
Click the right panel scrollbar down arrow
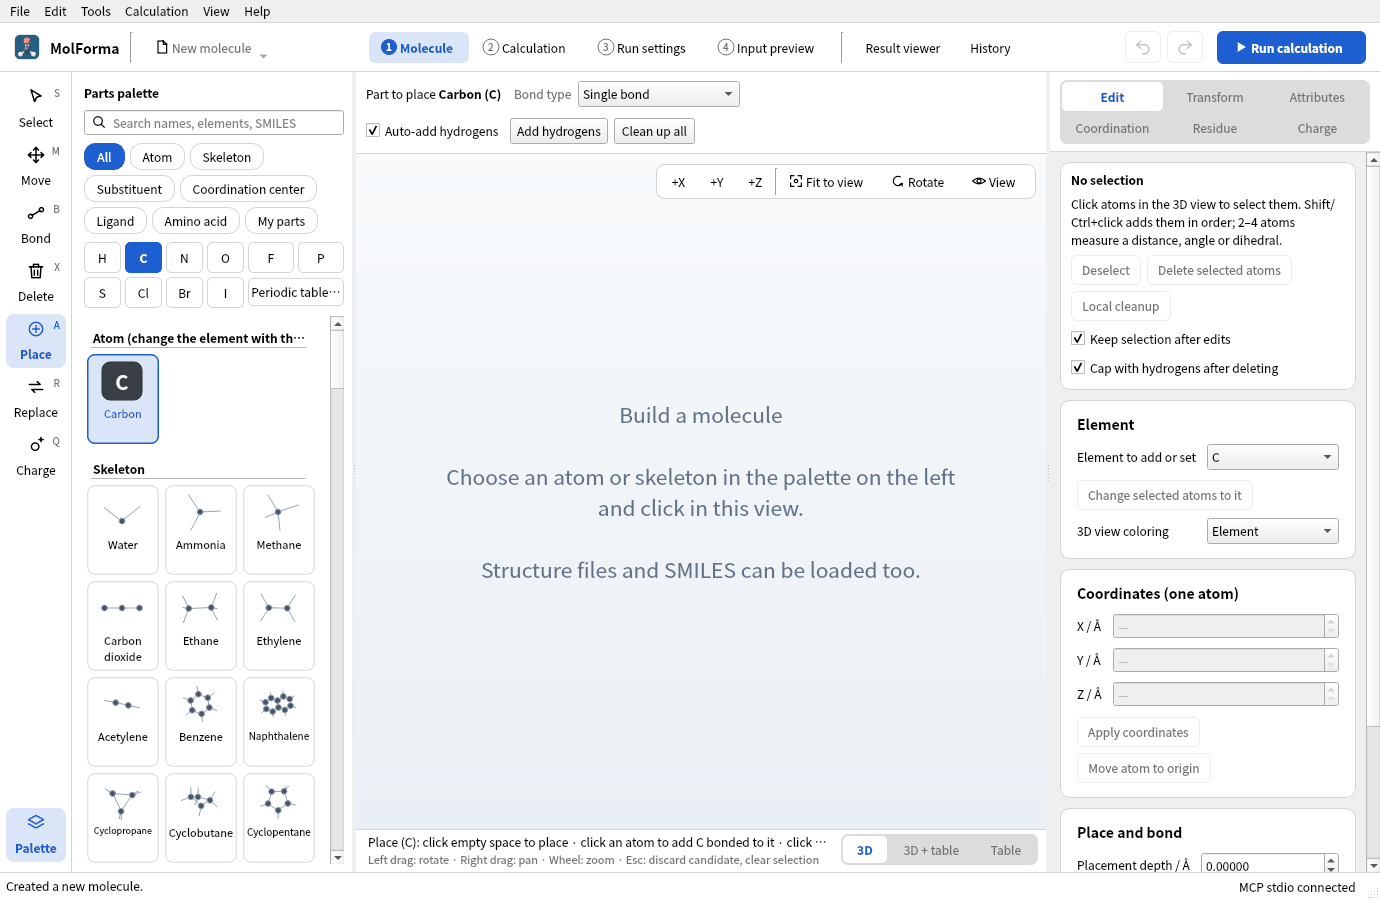(1373, 865)
